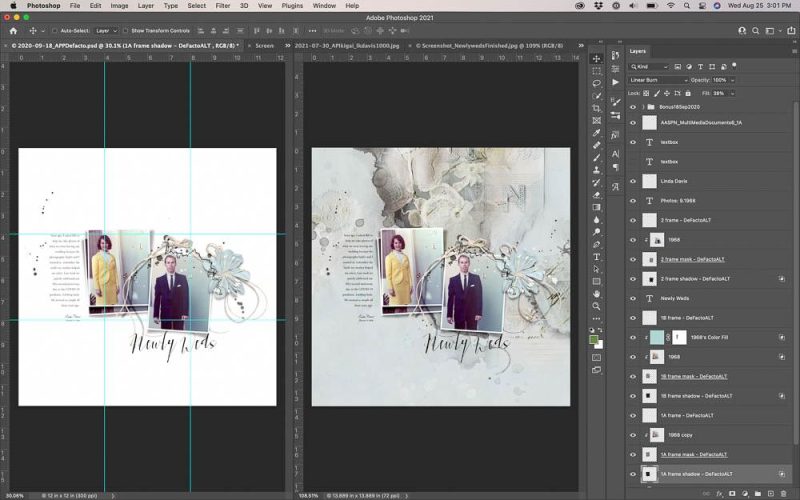Viewport: 800px width, 500px height.
Task: Open the Layer menu
Action: tap(145, 6)
